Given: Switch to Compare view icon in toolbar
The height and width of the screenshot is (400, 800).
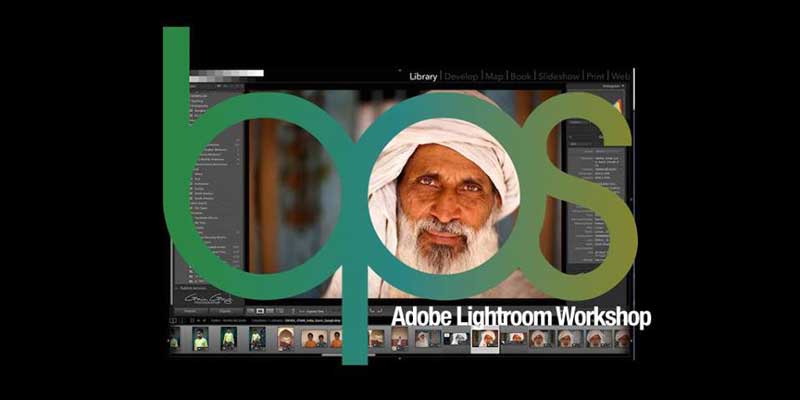Looking at the screenshot, I should [x=269, y=310].
